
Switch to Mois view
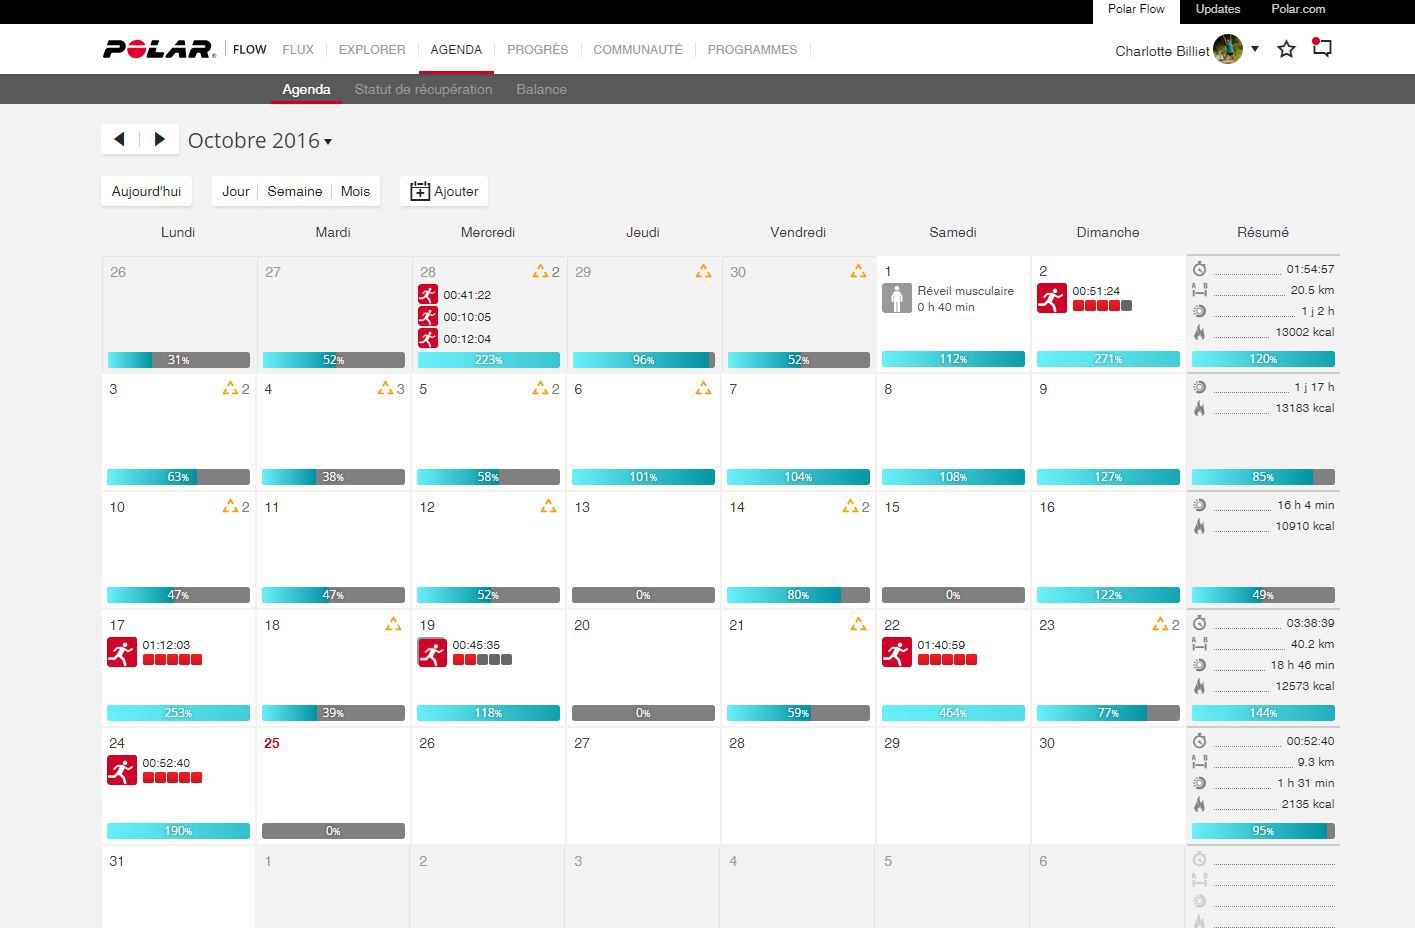tap(355, 191)
